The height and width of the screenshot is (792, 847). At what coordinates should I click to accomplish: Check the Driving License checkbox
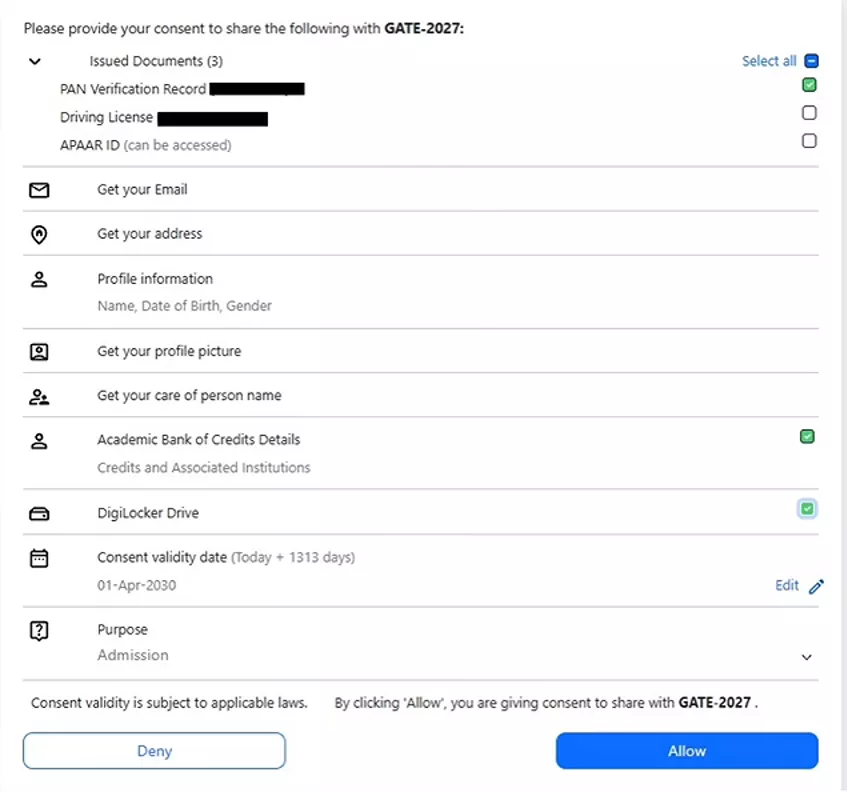click(809, 113)
